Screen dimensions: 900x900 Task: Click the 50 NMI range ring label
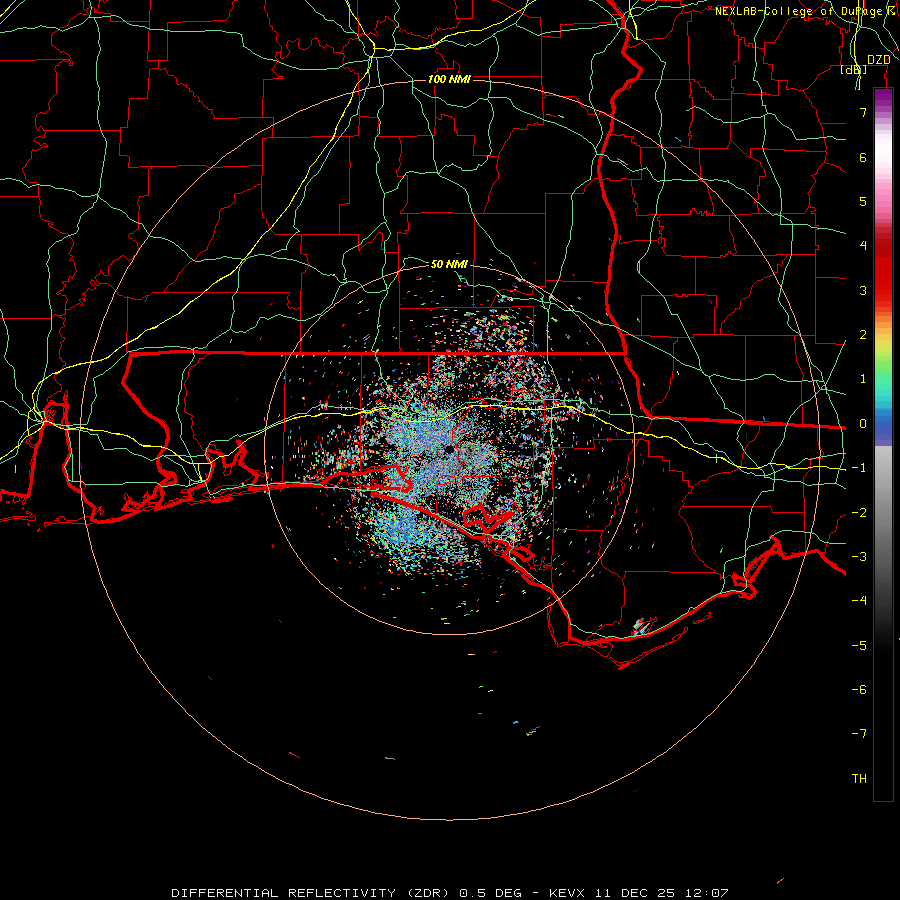[449, 264]
